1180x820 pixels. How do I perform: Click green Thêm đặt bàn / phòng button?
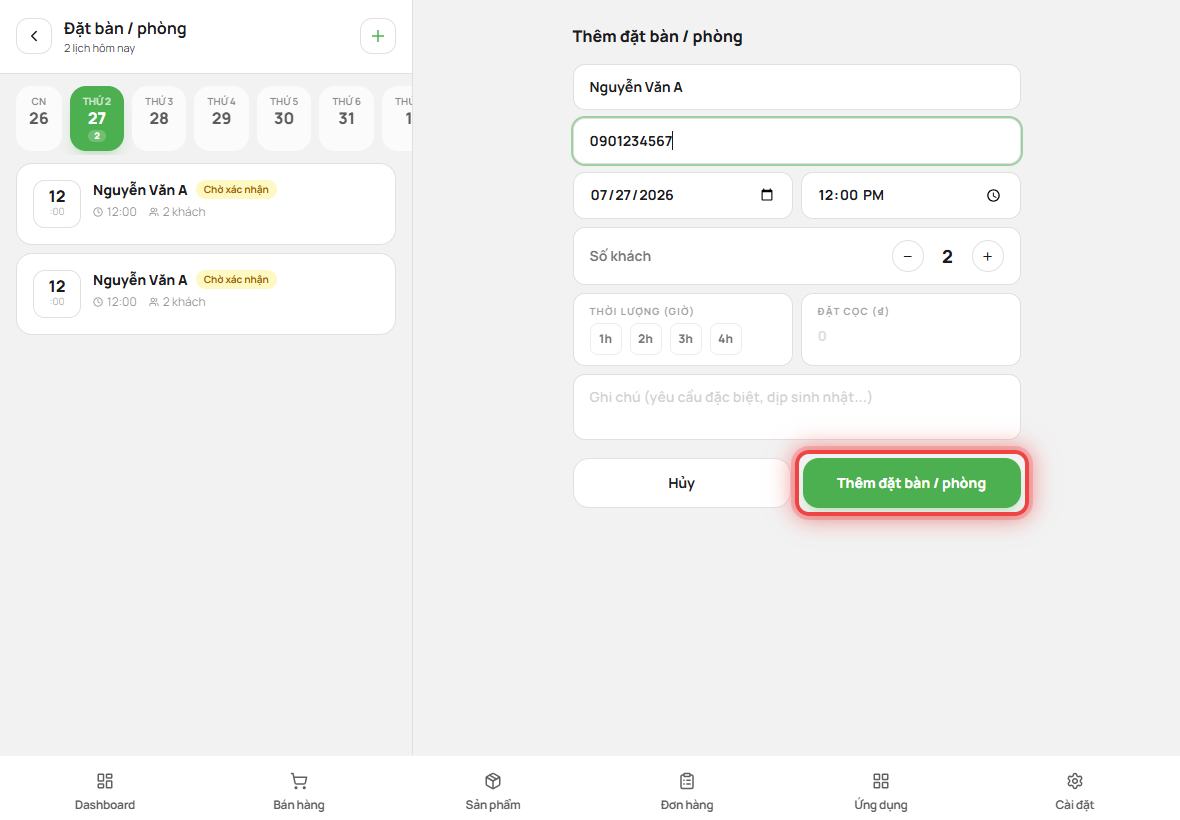(911, 483)
